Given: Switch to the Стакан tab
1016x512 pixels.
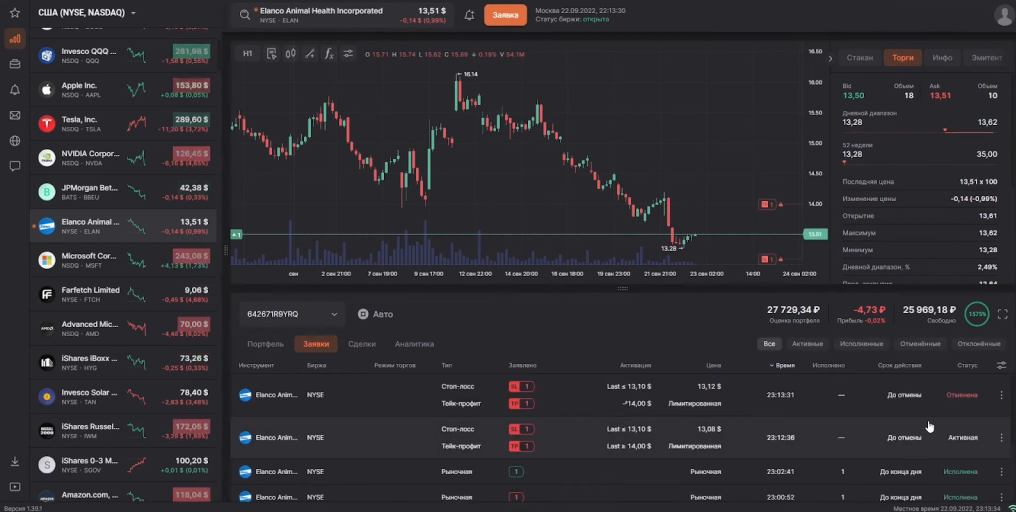Looking at the screenshot, I should (859, 58).
